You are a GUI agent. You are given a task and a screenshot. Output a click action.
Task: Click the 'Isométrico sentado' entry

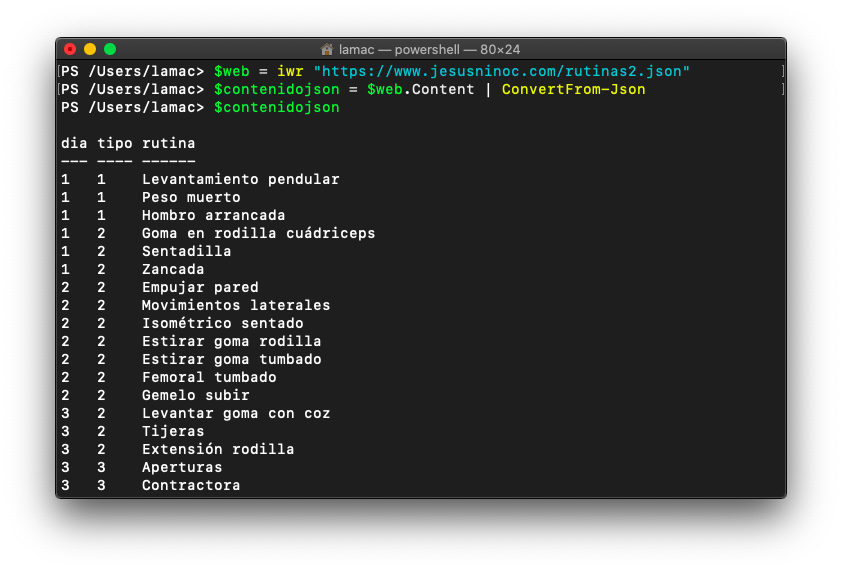tap(223, 323)
